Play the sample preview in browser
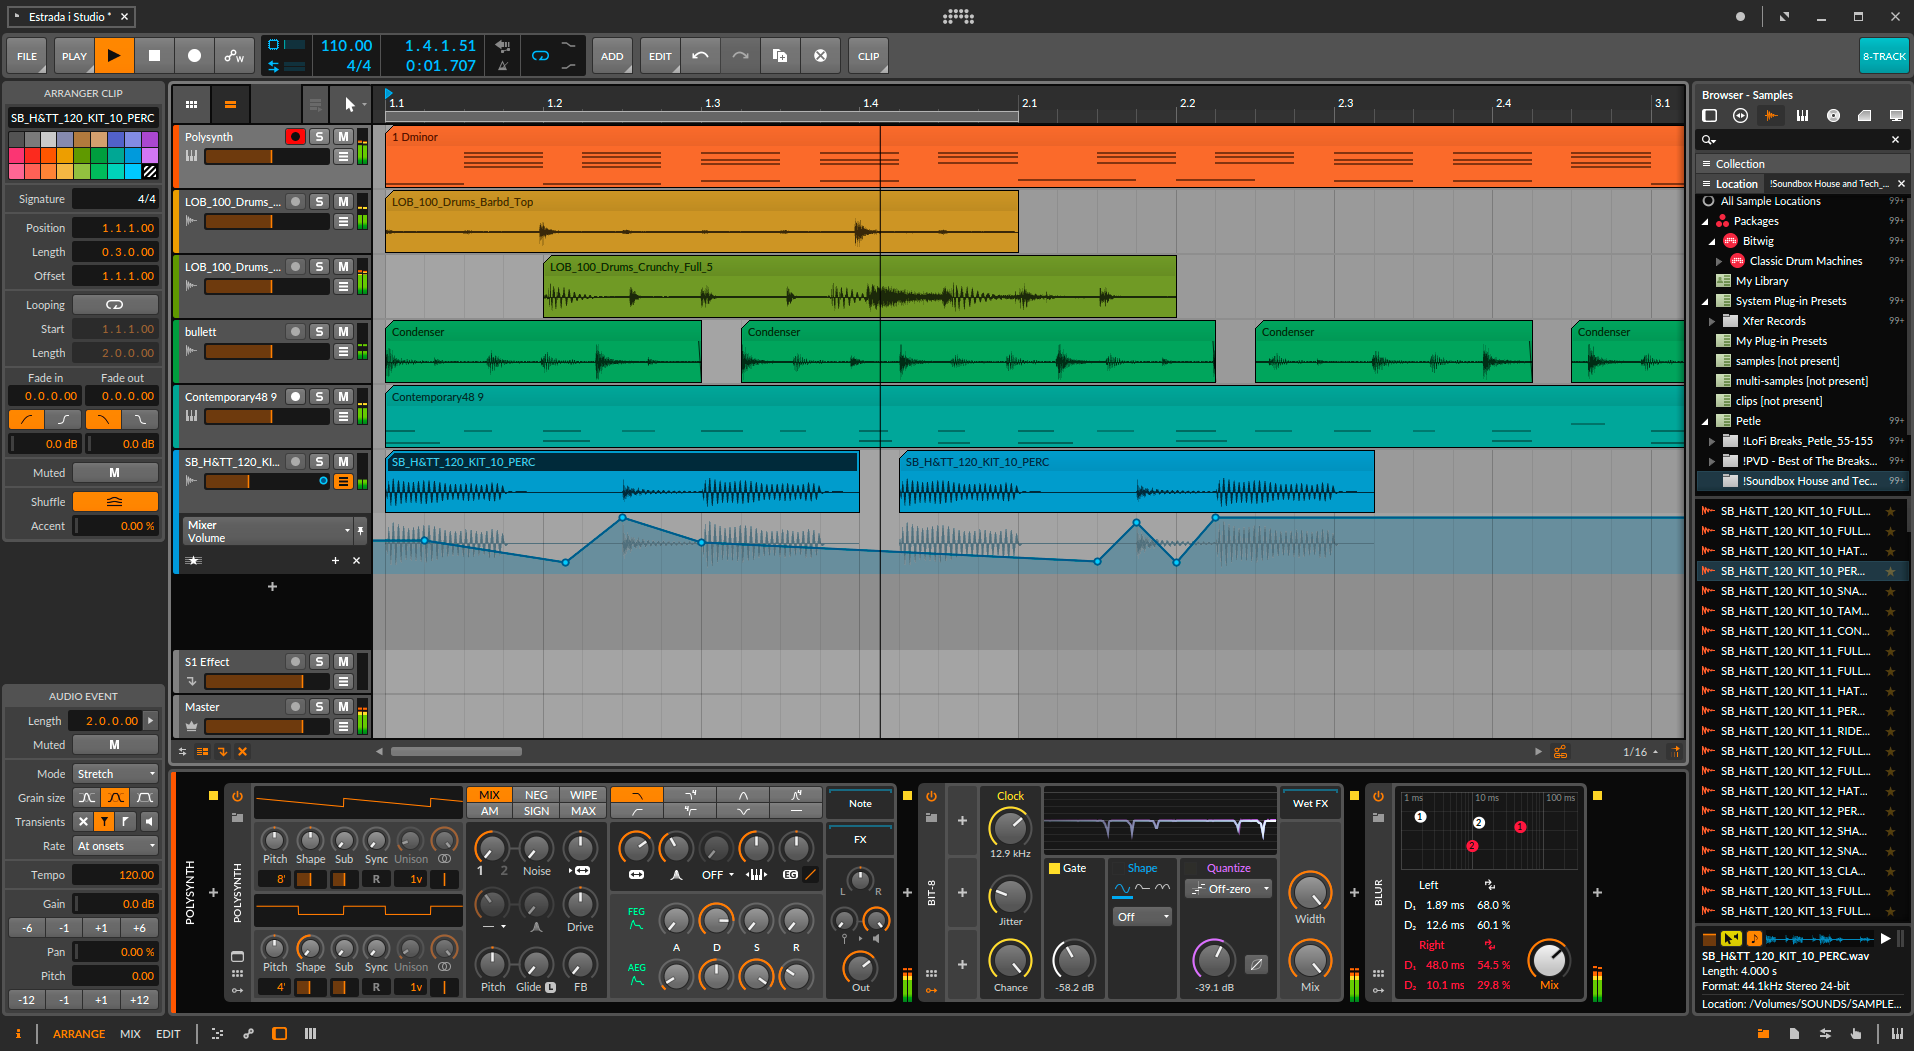 1885,938
